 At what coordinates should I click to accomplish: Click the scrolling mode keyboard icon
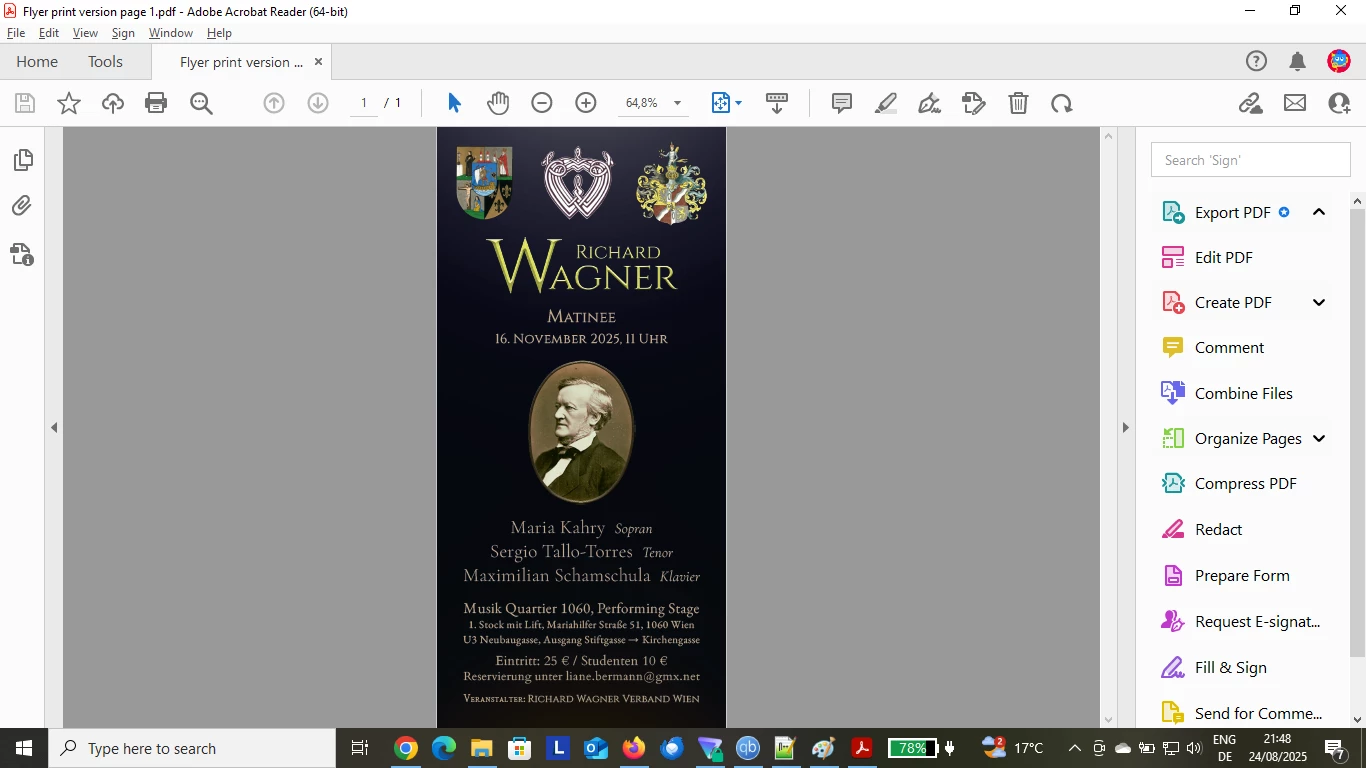point(777,103)
